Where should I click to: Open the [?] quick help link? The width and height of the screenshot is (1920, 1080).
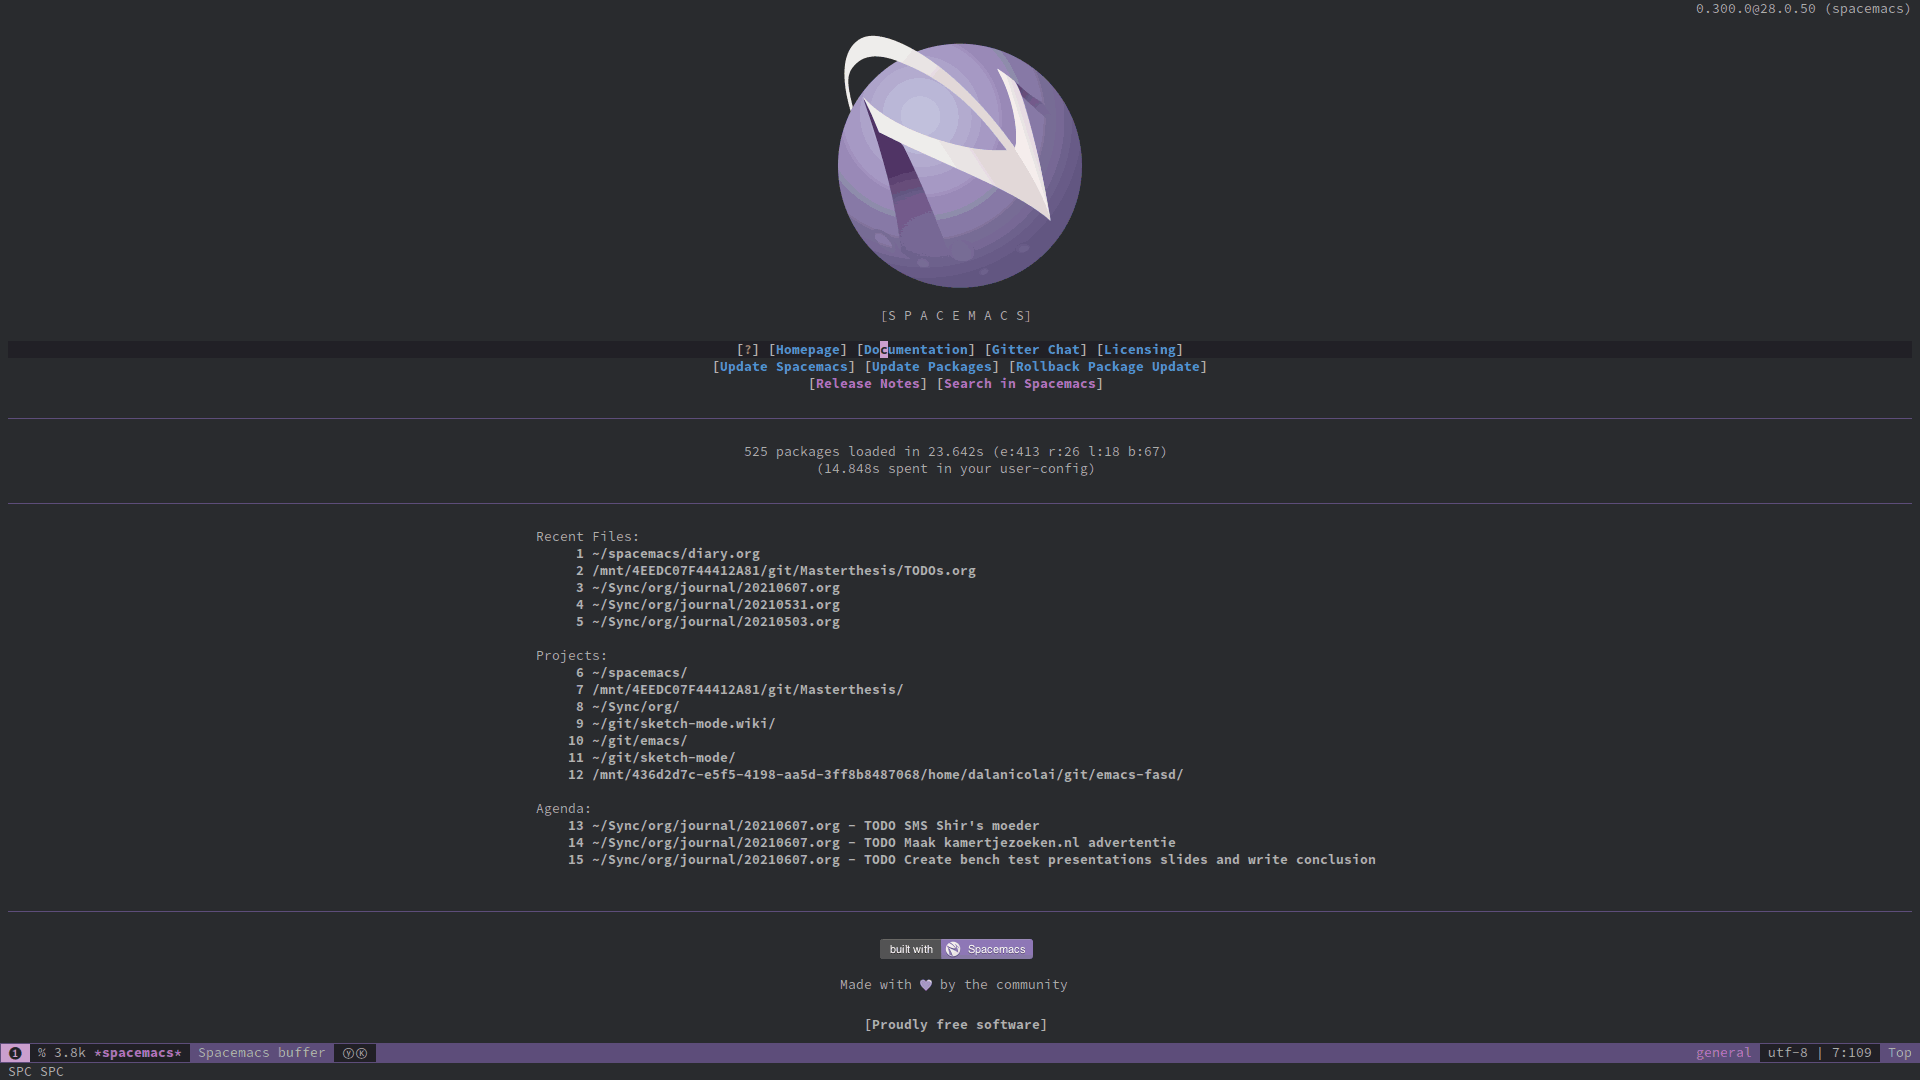click(x=748, y=350)
